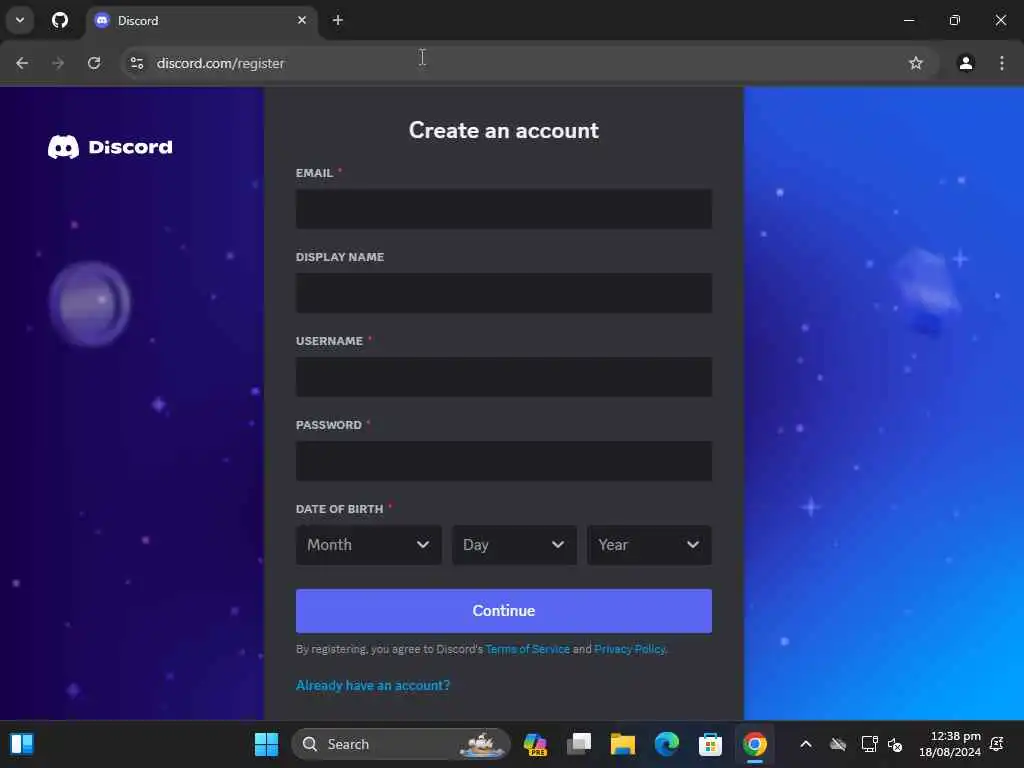Go forward to the next page
Screen dimensions: 1024x768
tap(58, 63)
